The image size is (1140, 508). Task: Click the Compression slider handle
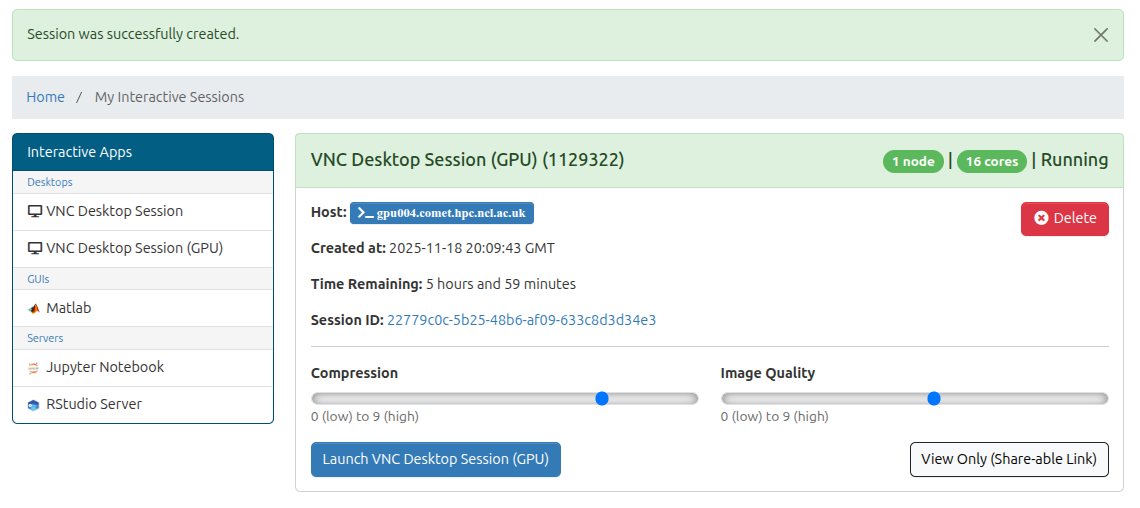click(602, 398)
